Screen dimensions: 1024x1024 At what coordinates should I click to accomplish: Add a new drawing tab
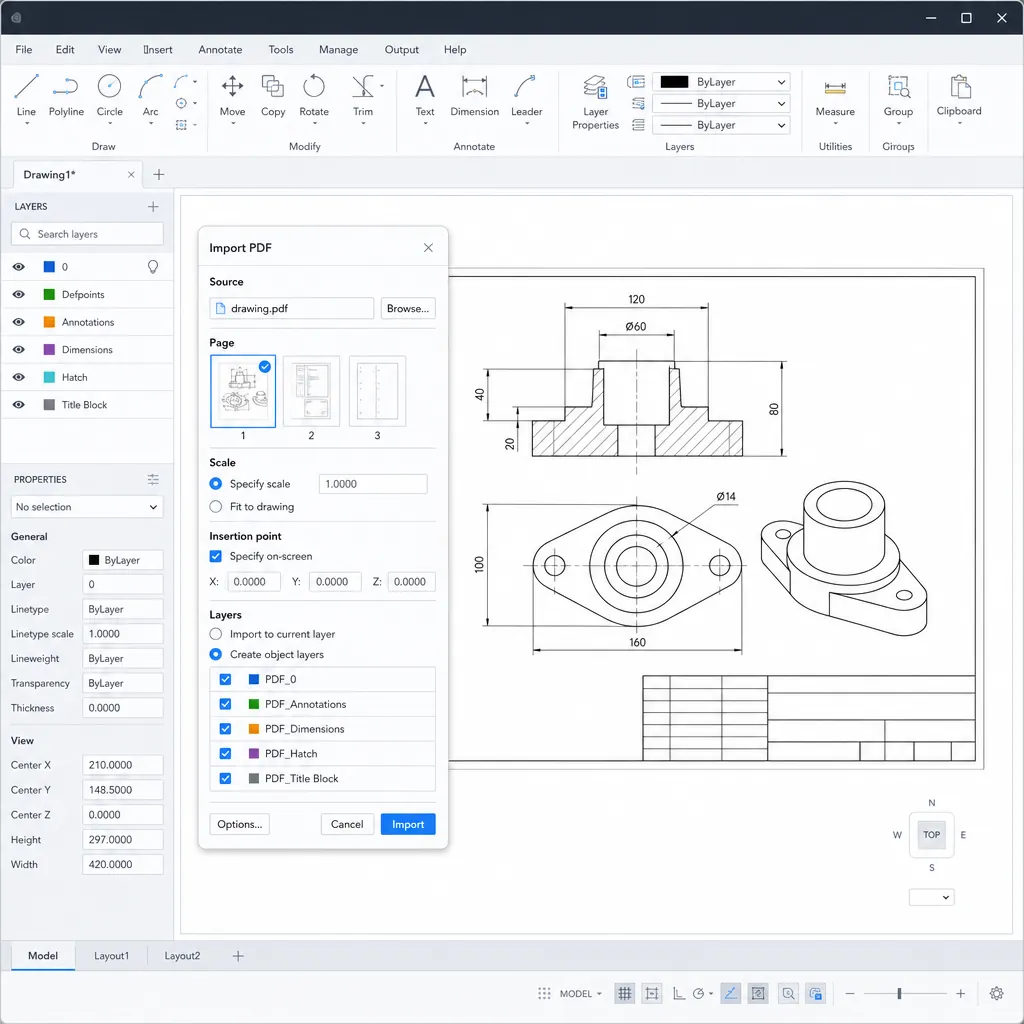coord(159,174)
